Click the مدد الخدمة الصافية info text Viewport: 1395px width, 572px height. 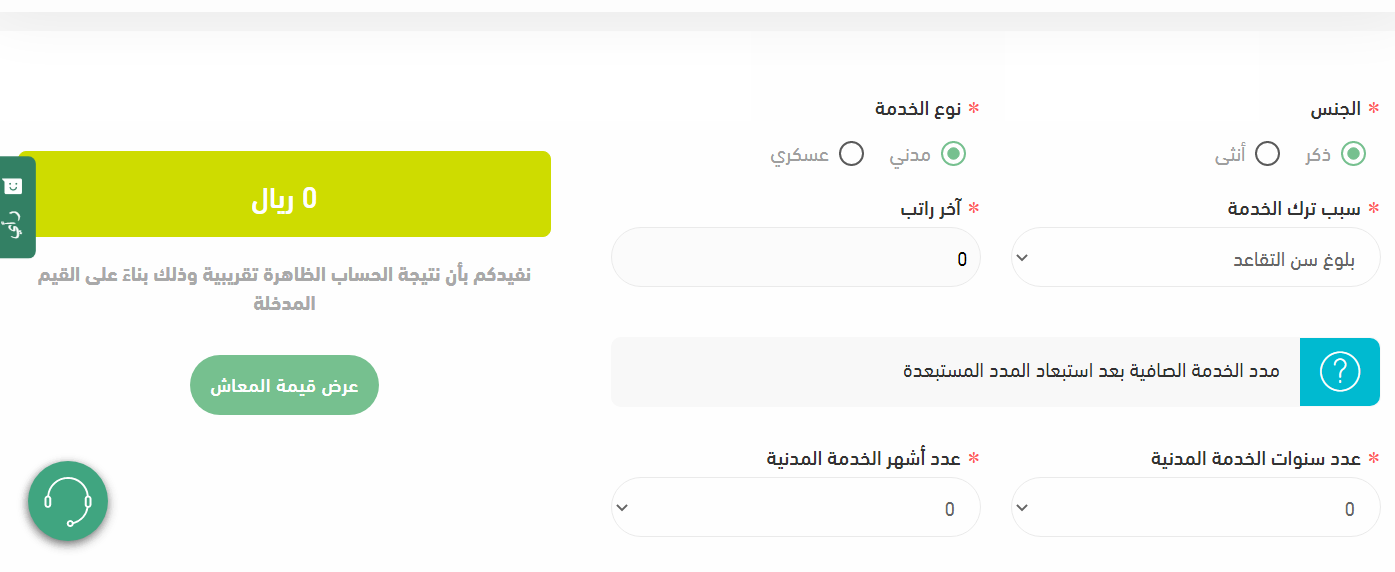pyautogui.click(x=1091, y=371)
